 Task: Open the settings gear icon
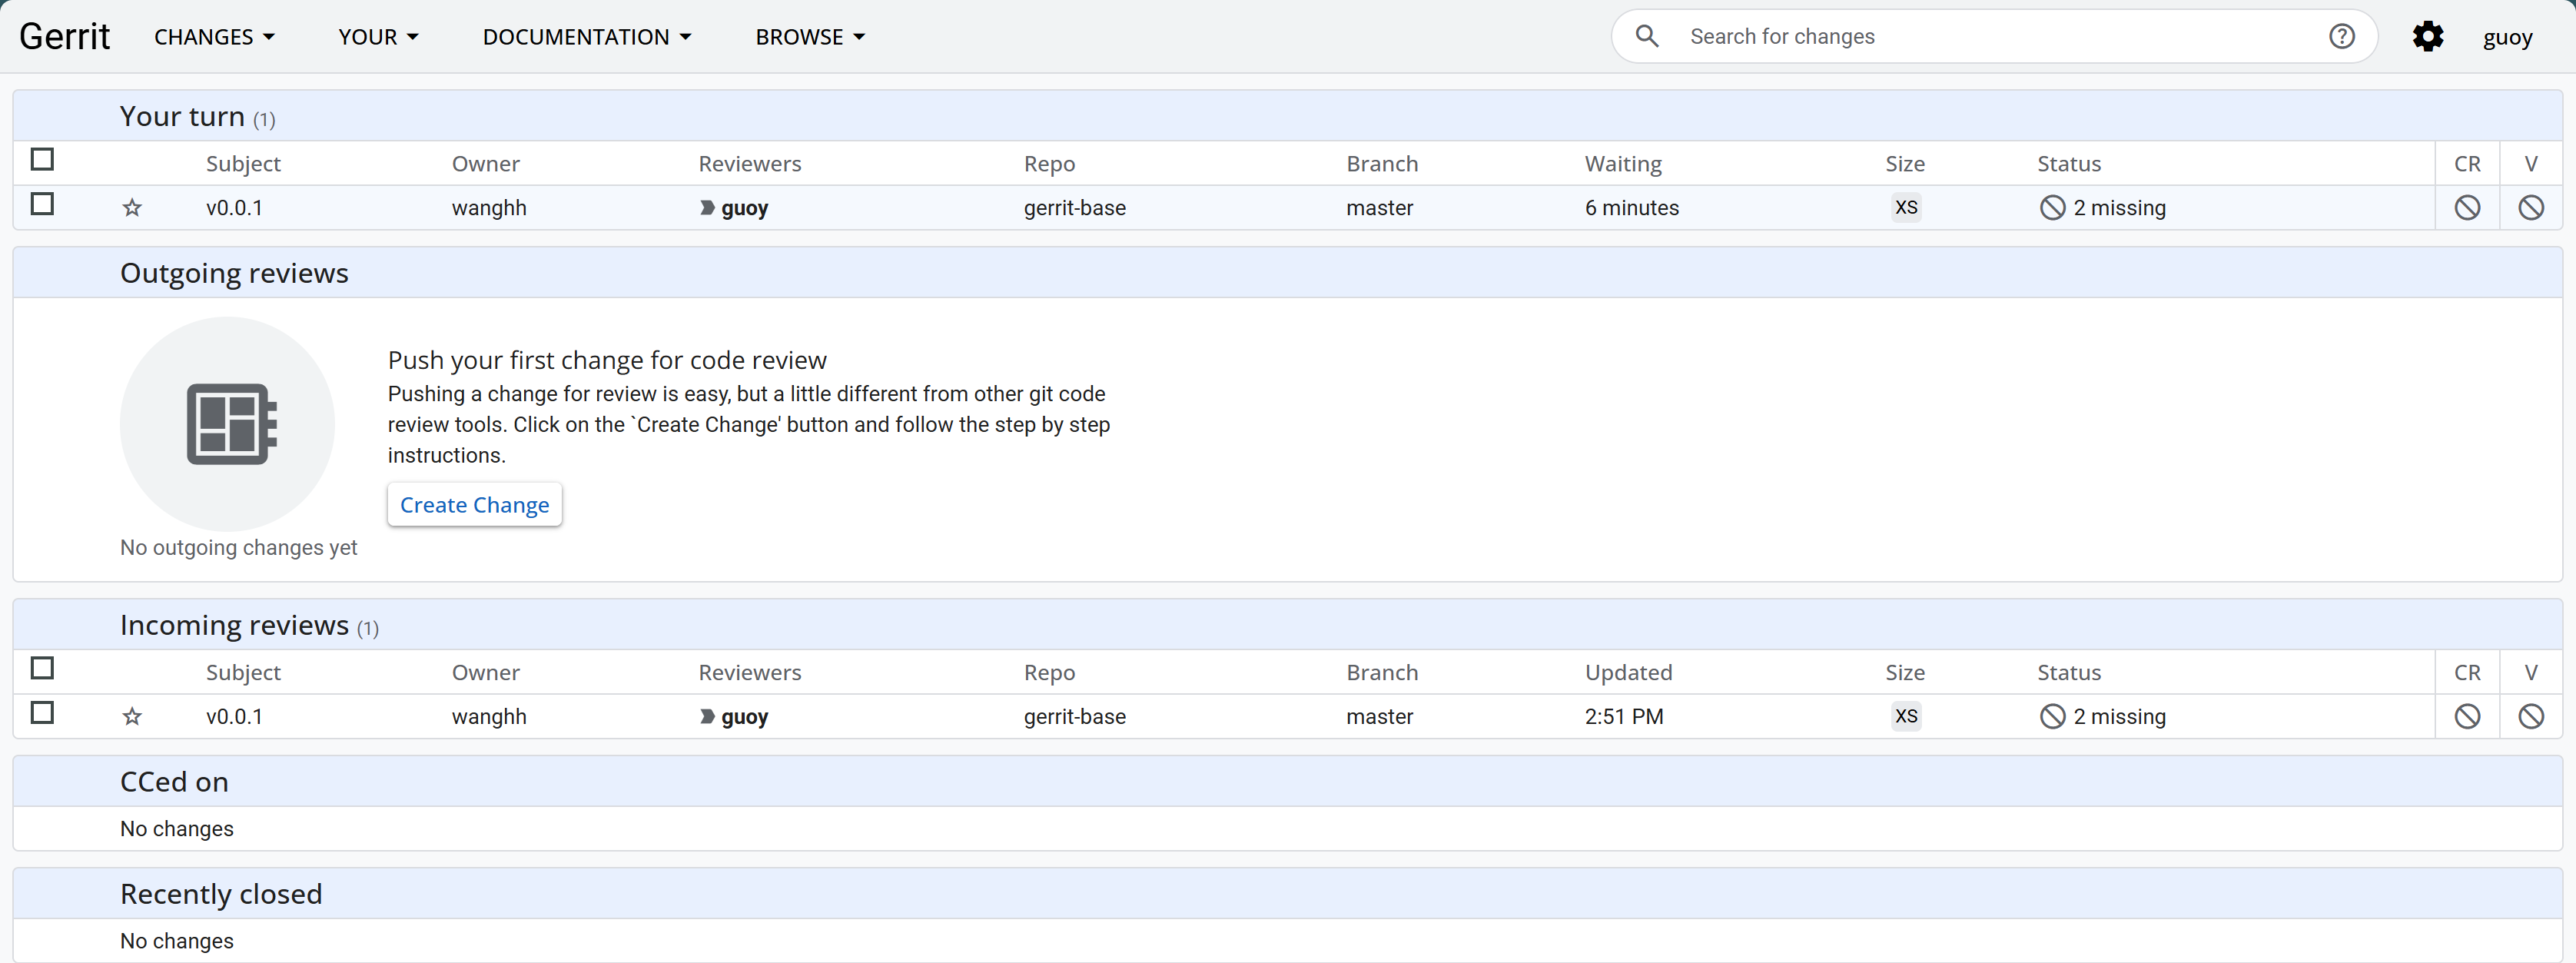[x=2427, y=37]
